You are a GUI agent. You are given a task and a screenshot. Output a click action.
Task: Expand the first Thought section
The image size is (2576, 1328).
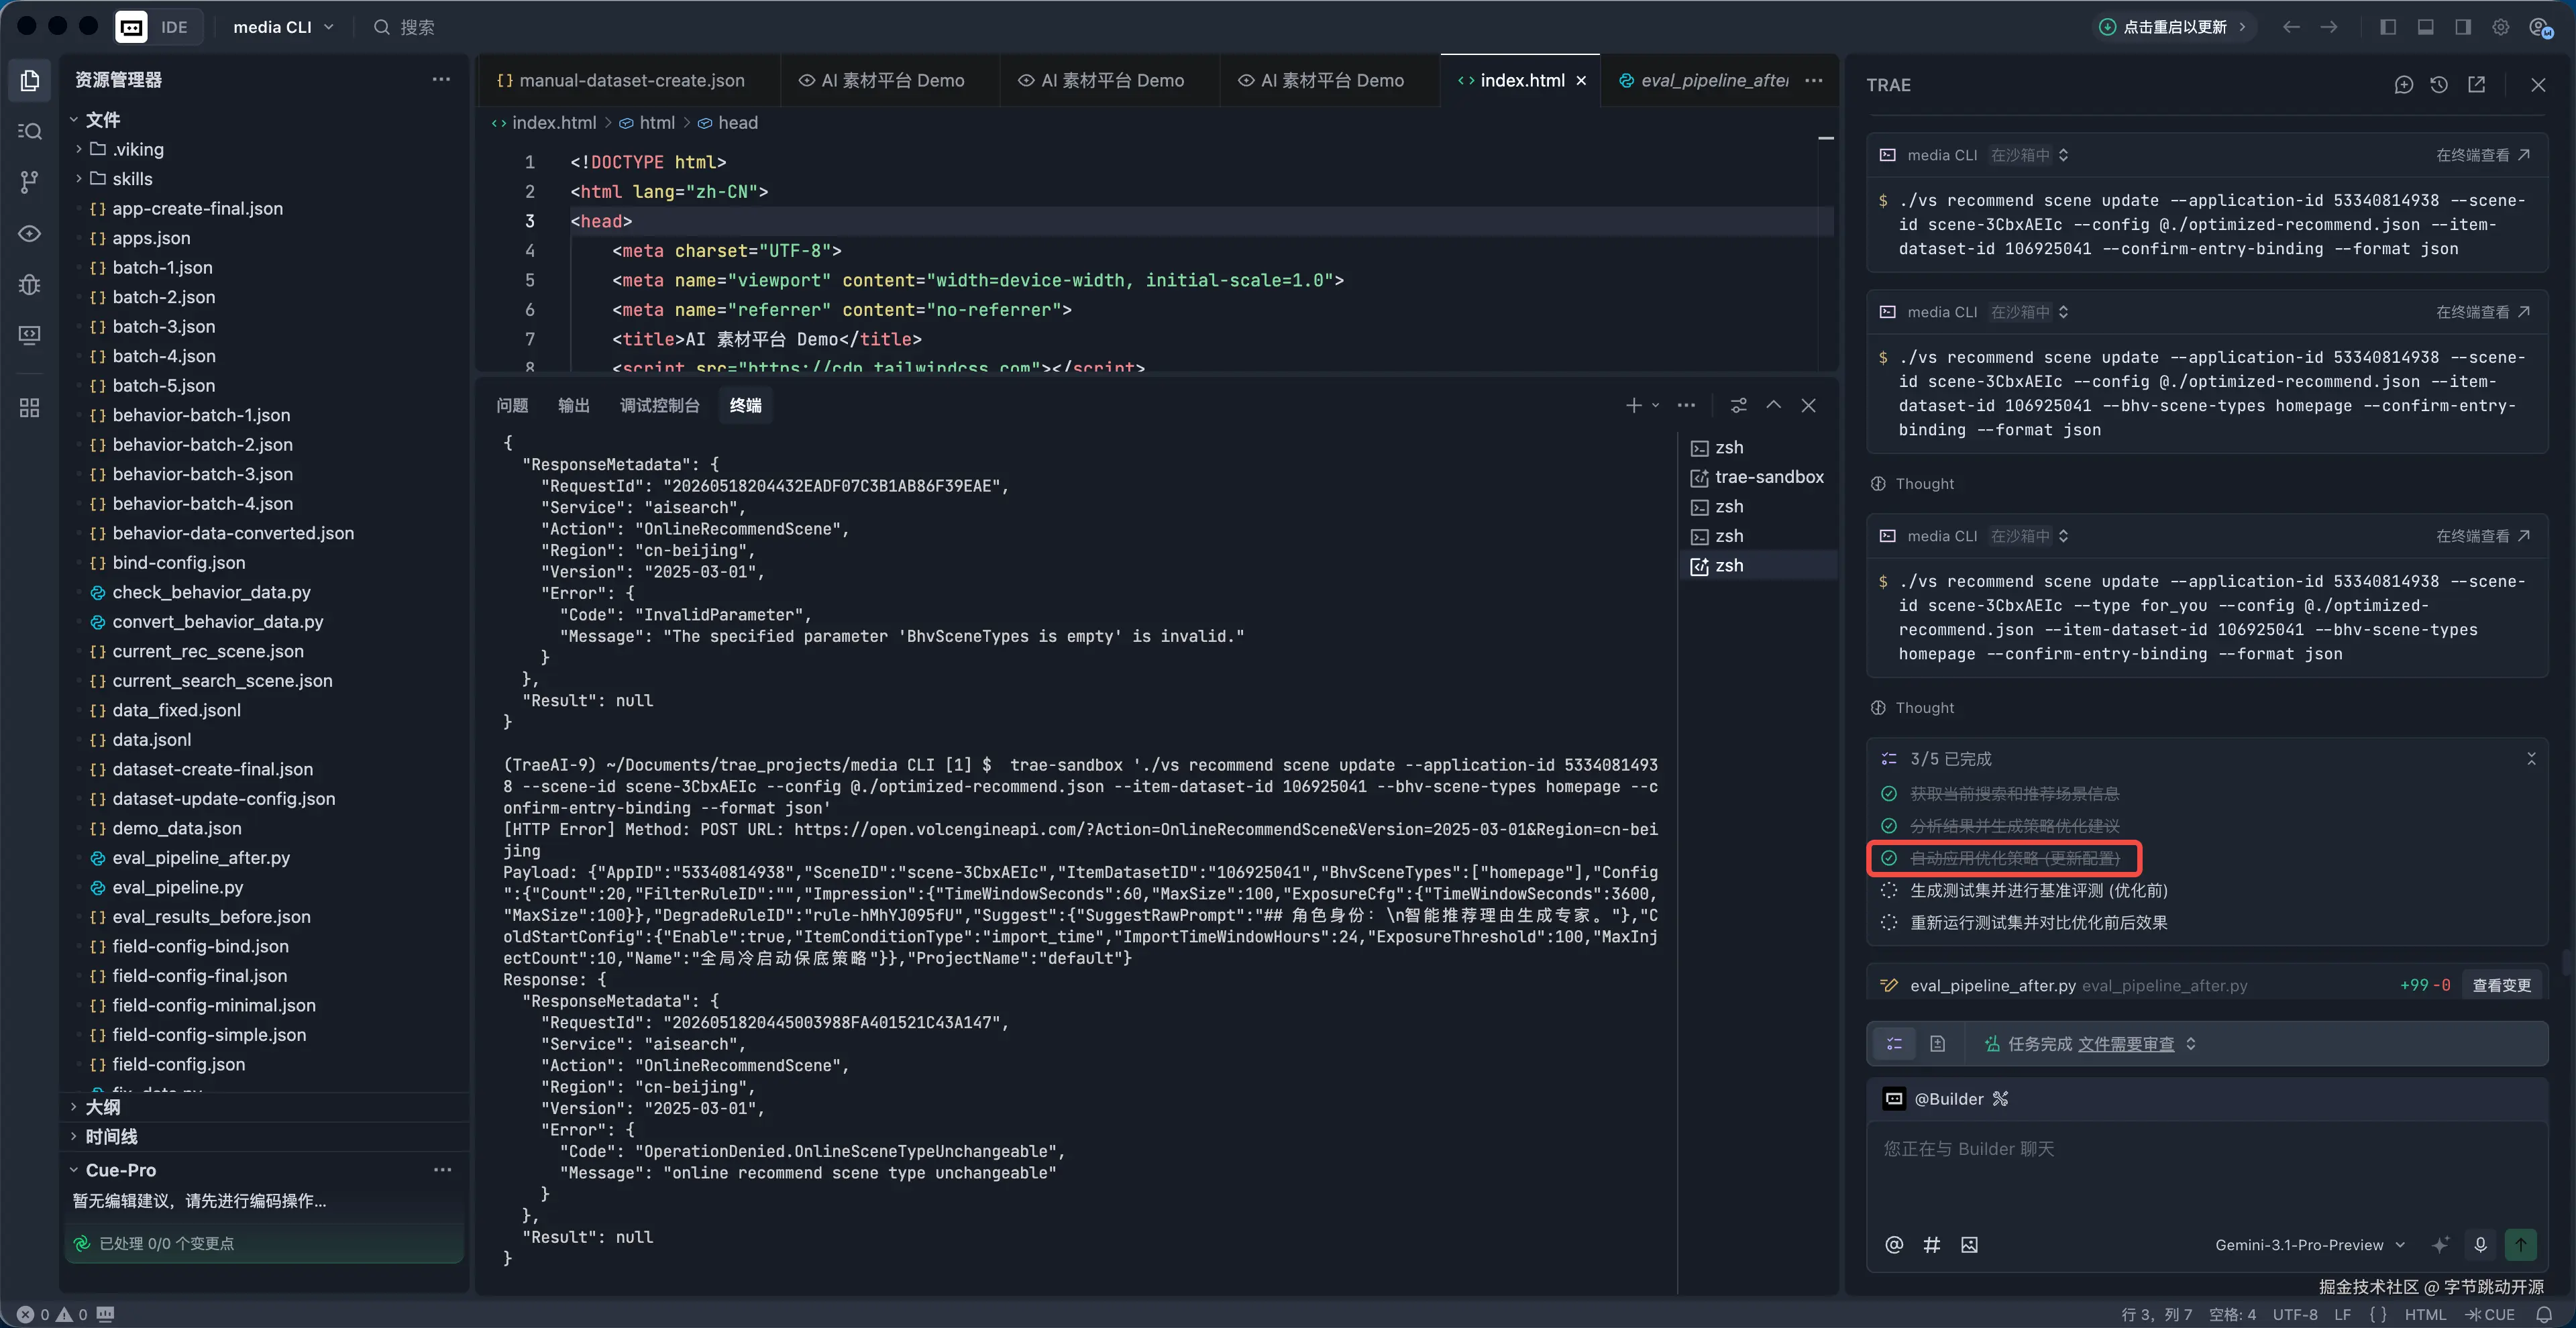(x=1913, y=484)
